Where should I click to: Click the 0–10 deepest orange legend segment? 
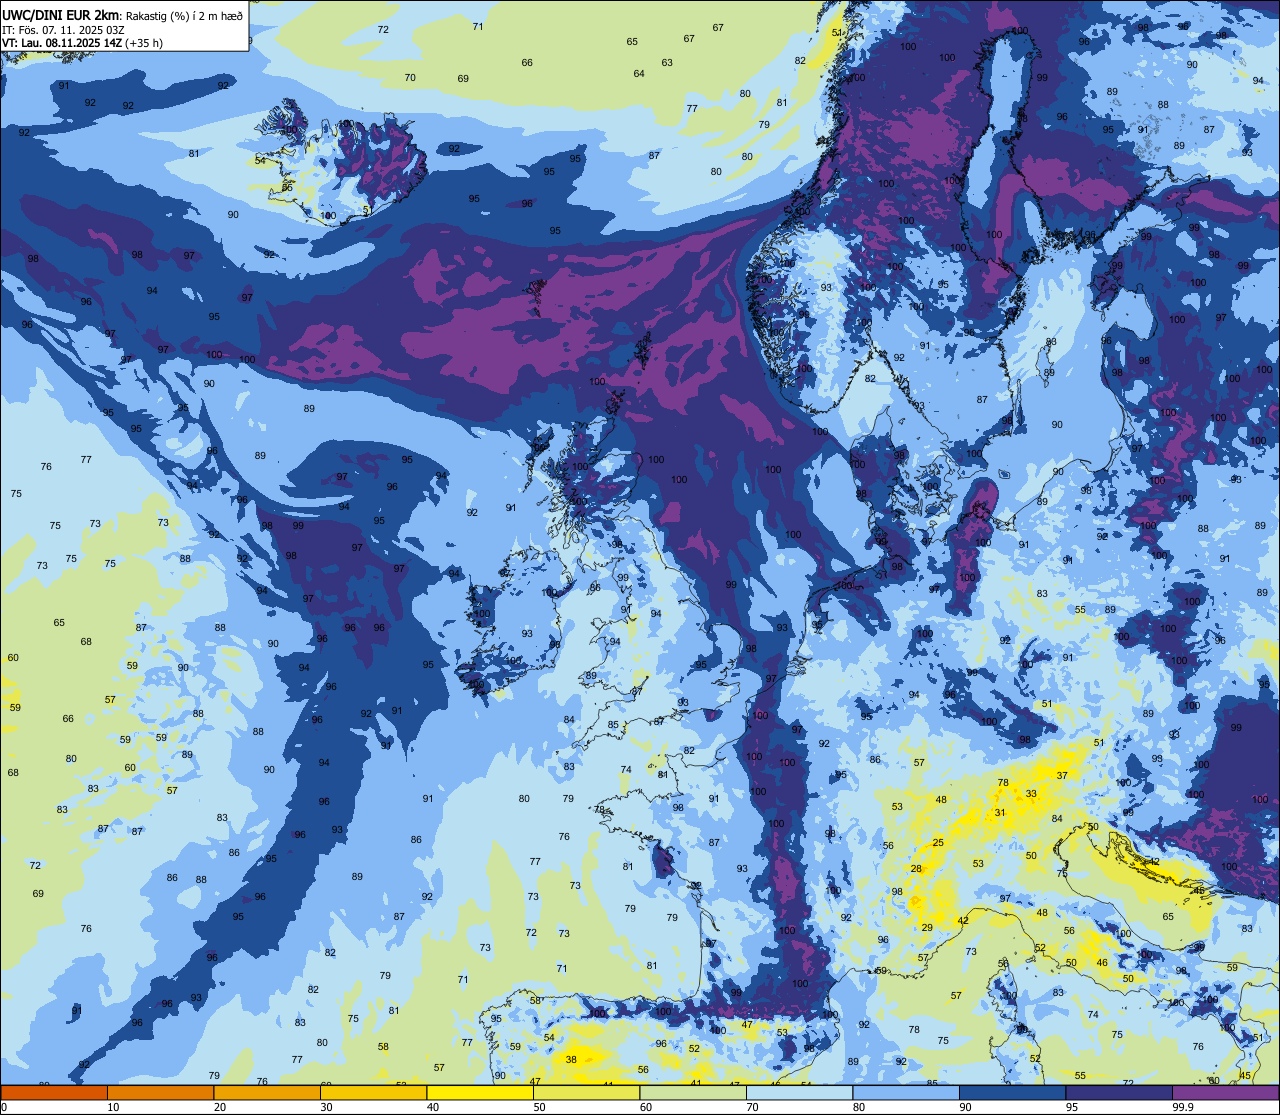54,1092
